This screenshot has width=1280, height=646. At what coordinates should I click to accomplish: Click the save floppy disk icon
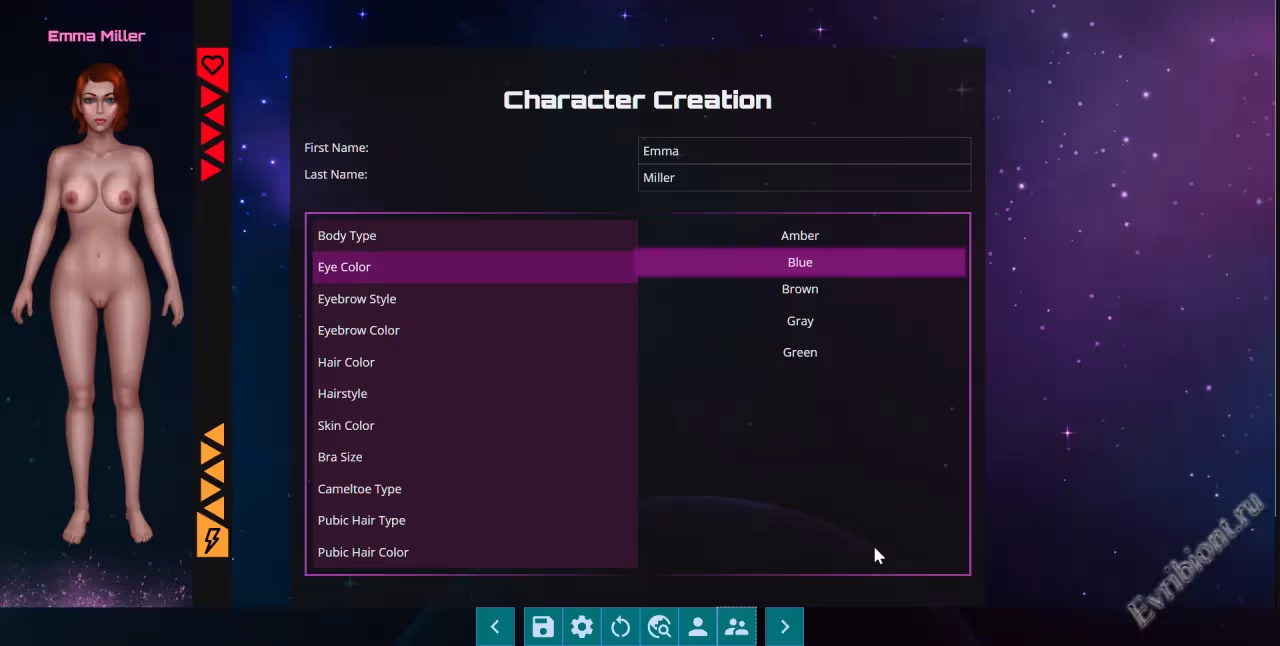[x=543, y=627]
